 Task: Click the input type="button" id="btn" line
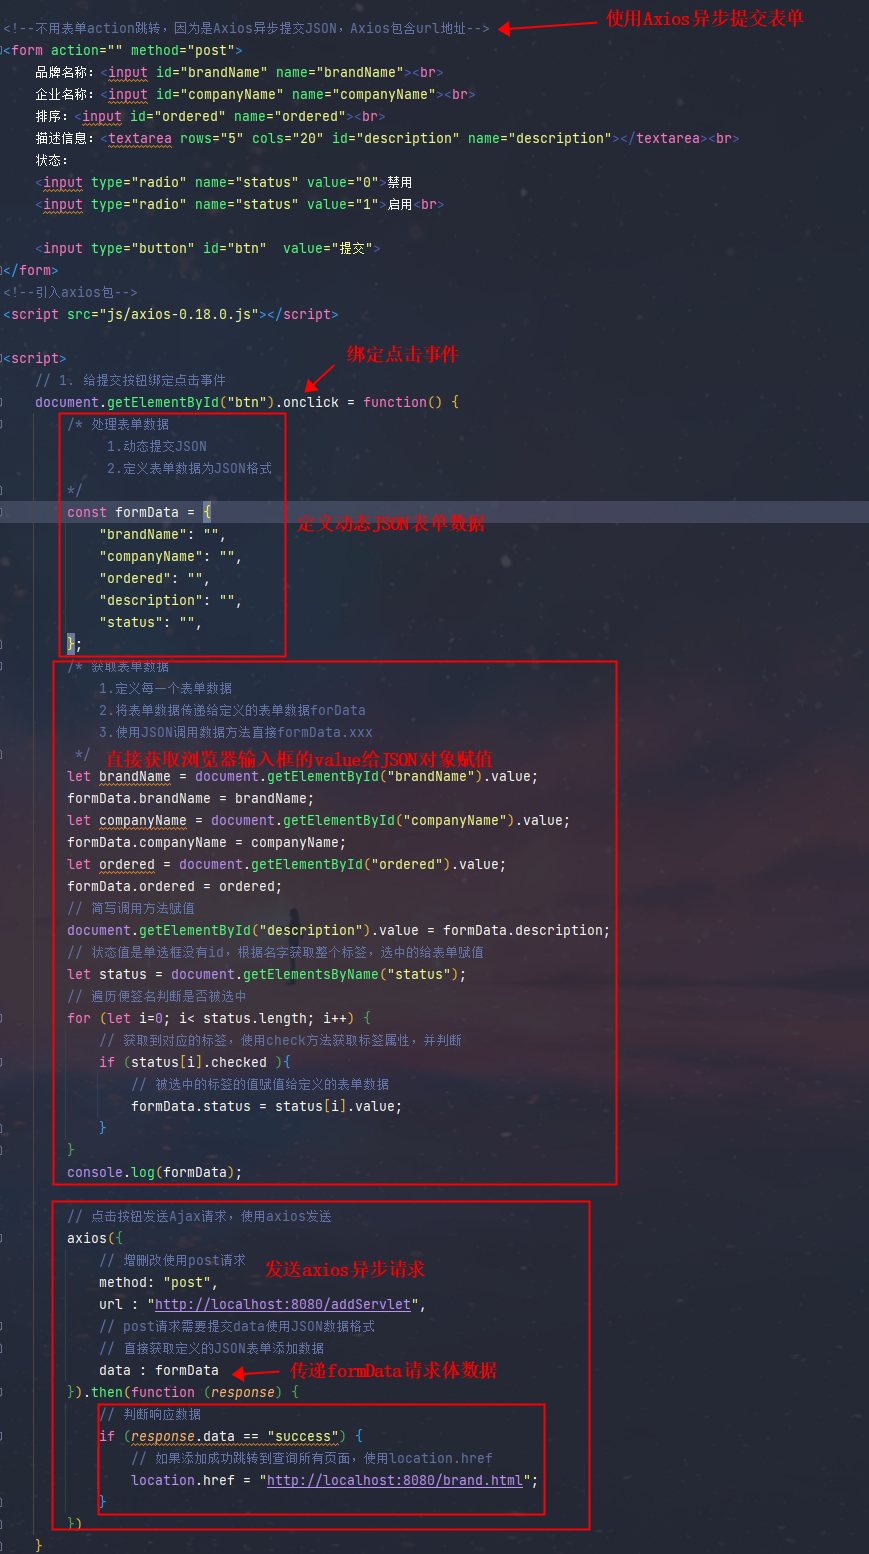click(x=207, y=248)
